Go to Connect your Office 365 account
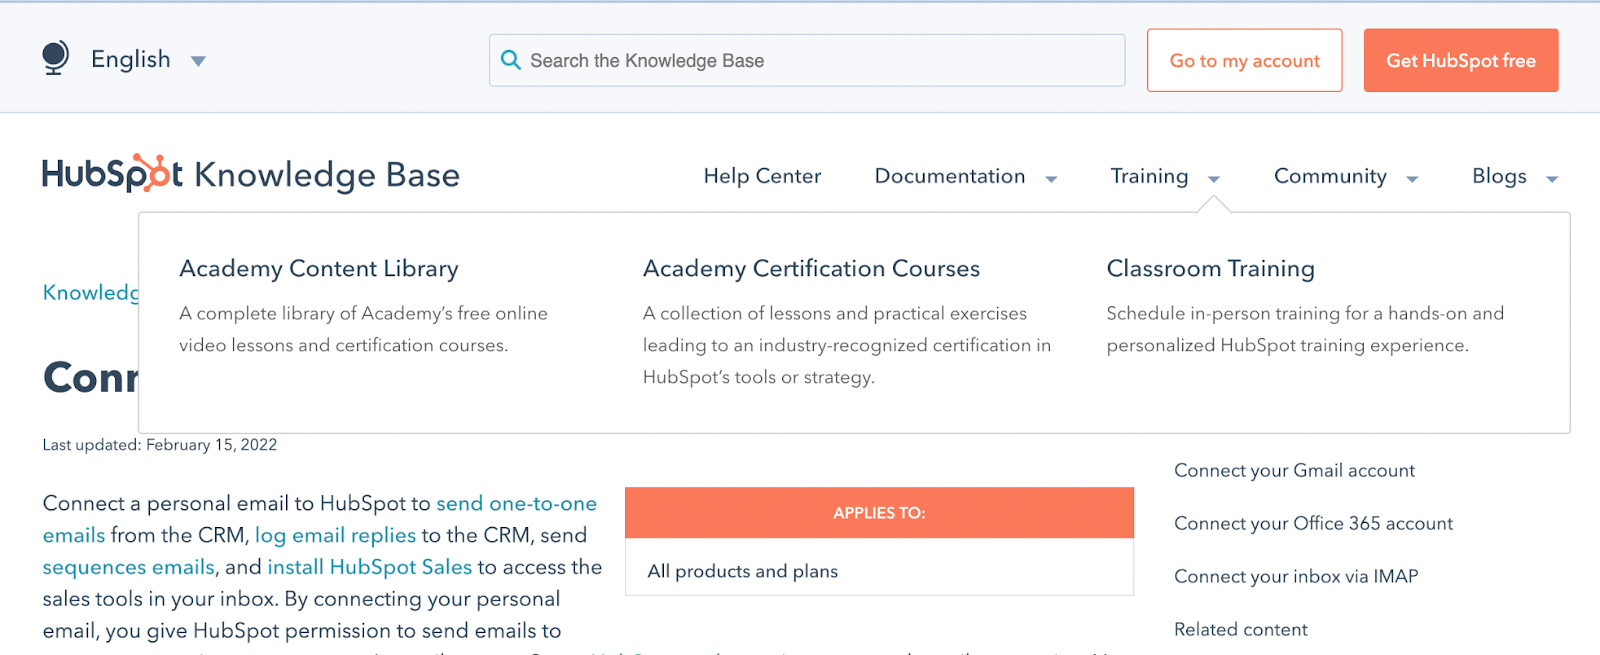Viewport: 1600px width, 655px height. [x=1313, y=523]
